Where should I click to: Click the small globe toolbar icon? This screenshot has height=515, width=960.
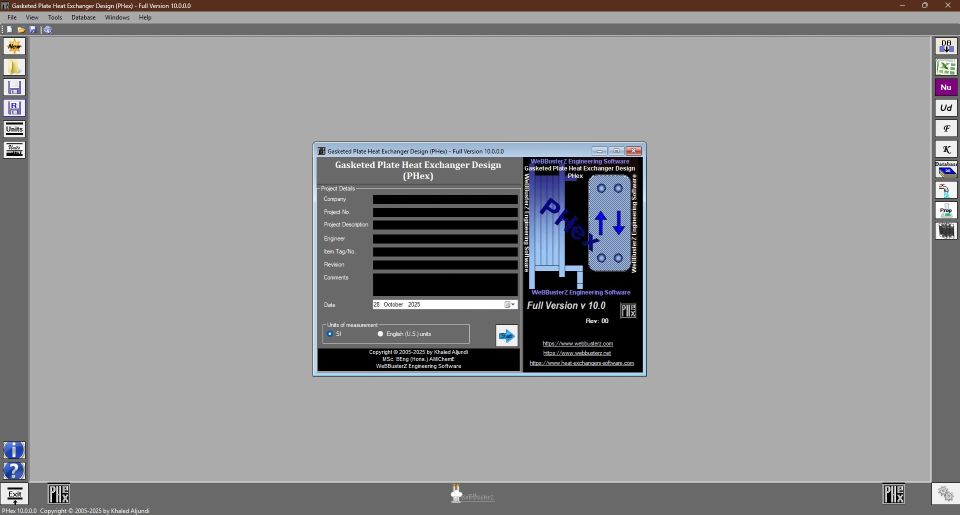pyautogui.click(x=48, y=29)
